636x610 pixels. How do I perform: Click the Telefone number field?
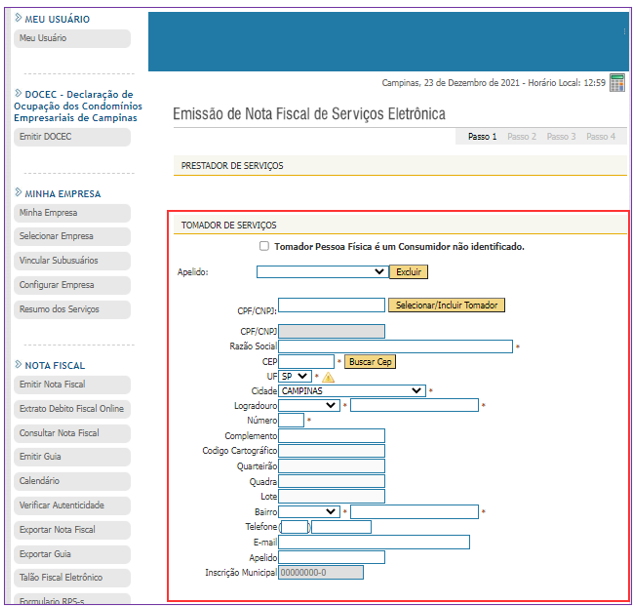(x=341, y=527)
